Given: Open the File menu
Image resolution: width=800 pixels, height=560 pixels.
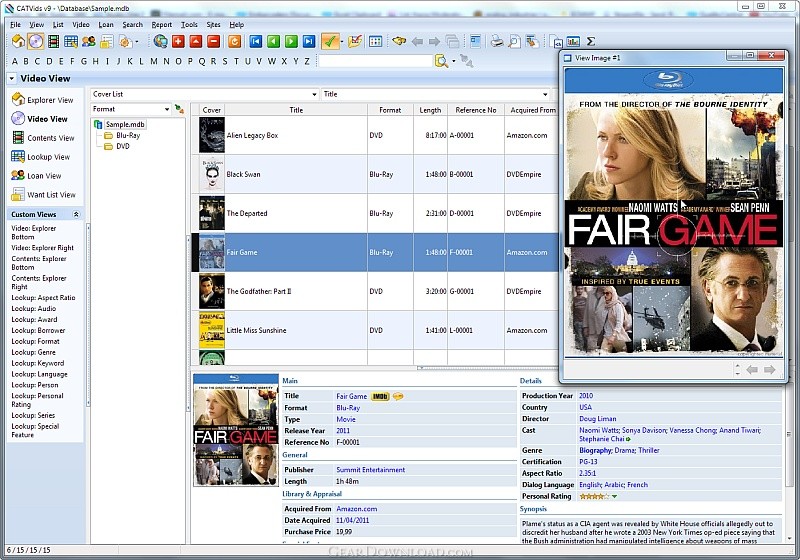Looking at the screenshot, I should [x=16, y=24].
